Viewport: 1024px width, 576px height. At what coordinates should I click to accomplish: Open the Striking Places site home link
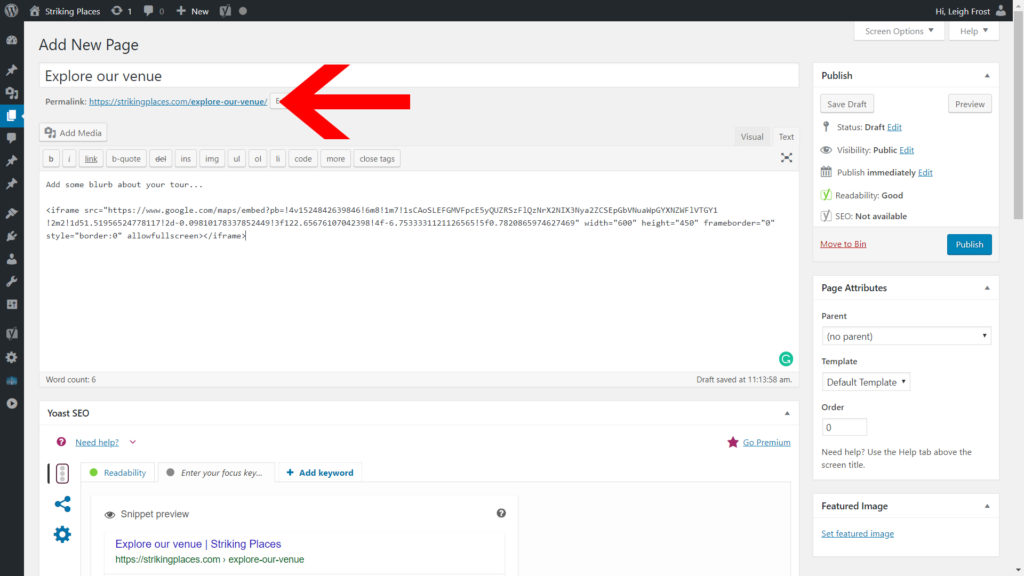pos(65,11)
